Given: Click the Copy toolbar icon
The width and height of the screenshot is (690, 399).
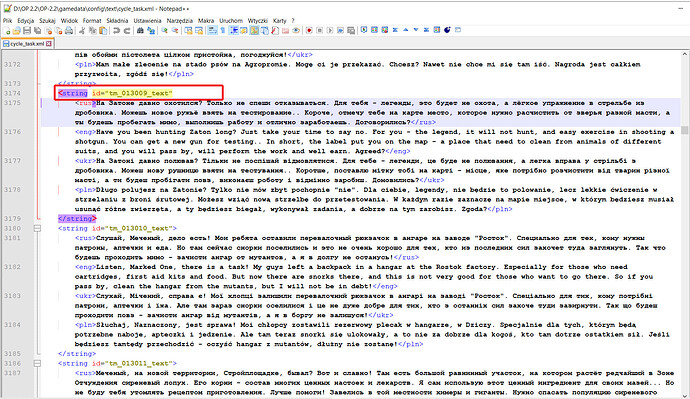Looking at the screenshot, I should coord(92,30).
